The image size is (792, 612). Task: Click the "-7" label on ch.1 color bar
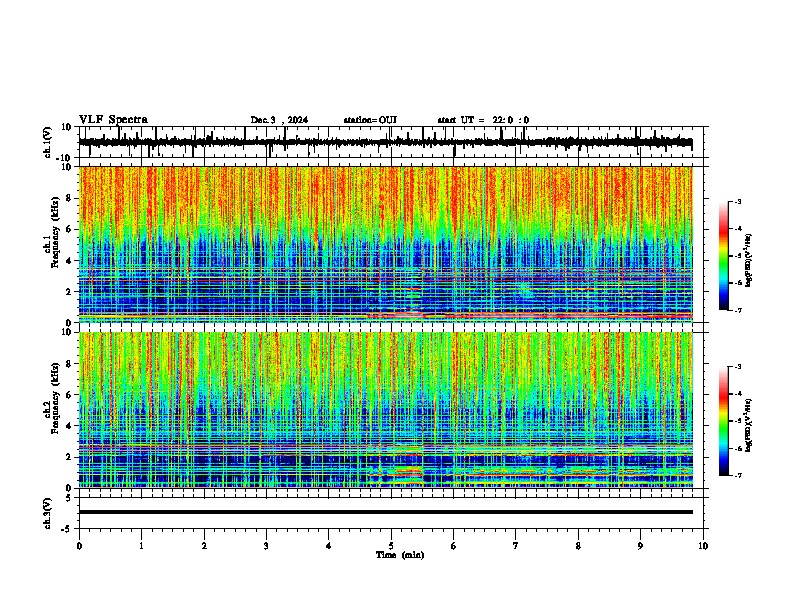738,311
